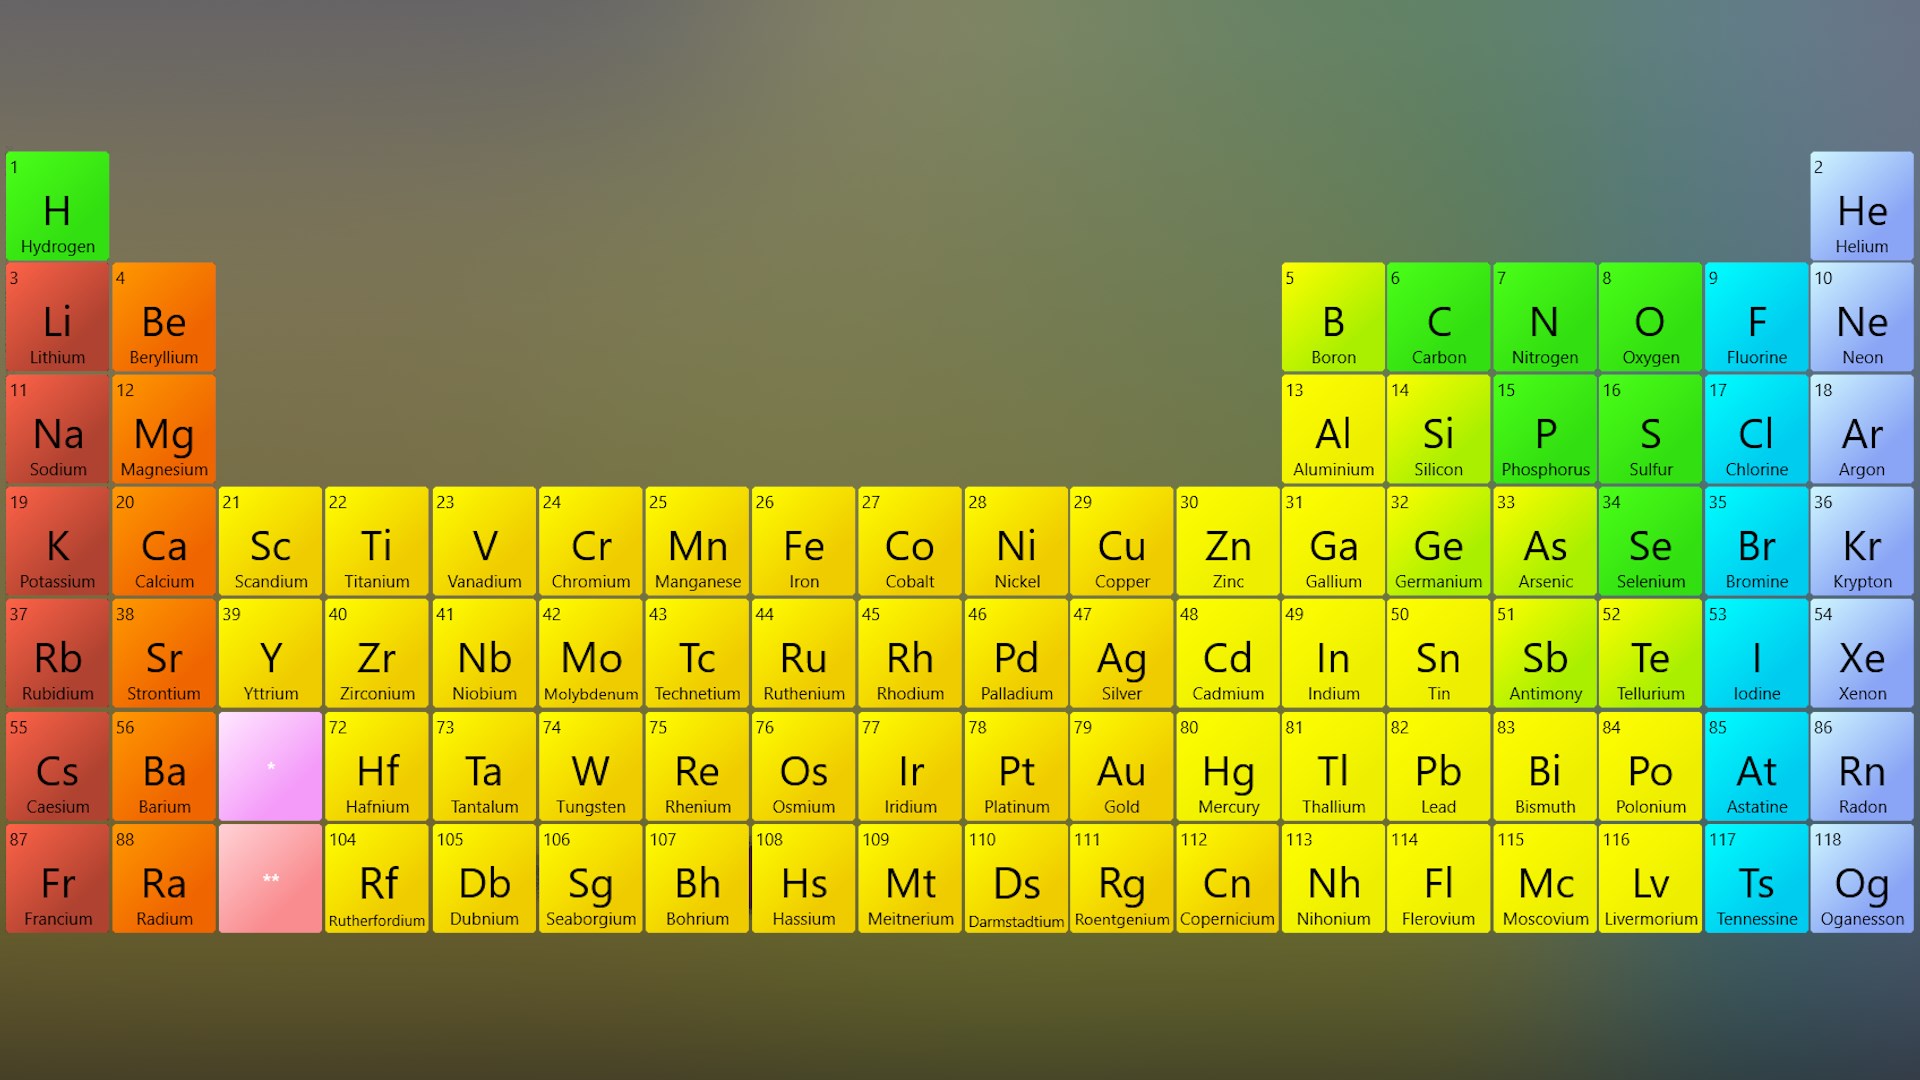Open the Mercury (Hg) tile

[1227, 767]
